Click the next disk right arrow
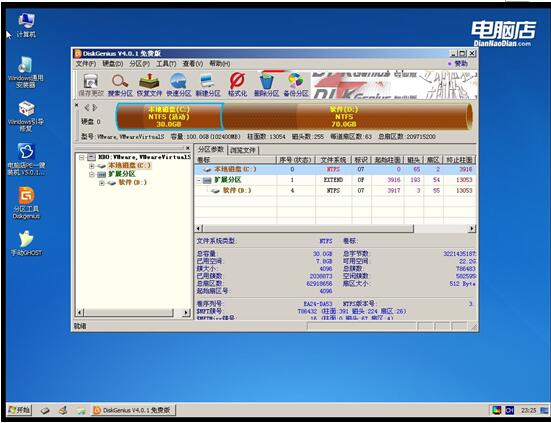551x423 pixels. coord(95,108)
